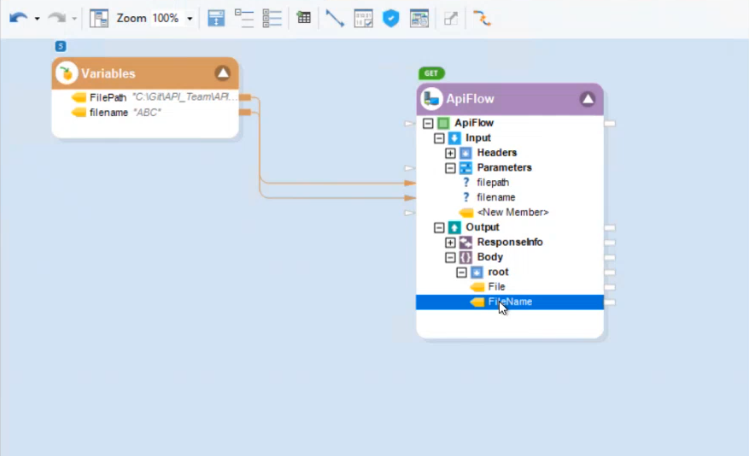Click the ApiFlow root node input port
This screenshot has width=749, height=456.
tap(409, 124)
